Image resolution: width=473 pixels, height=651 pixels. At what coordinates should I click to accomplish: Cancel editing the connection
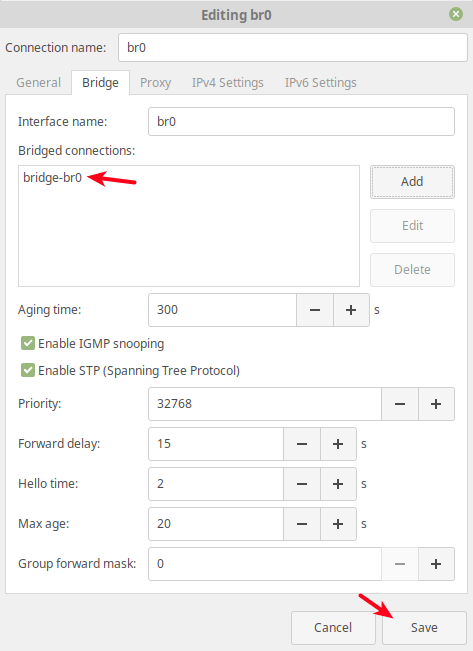[x=333, y=627]
